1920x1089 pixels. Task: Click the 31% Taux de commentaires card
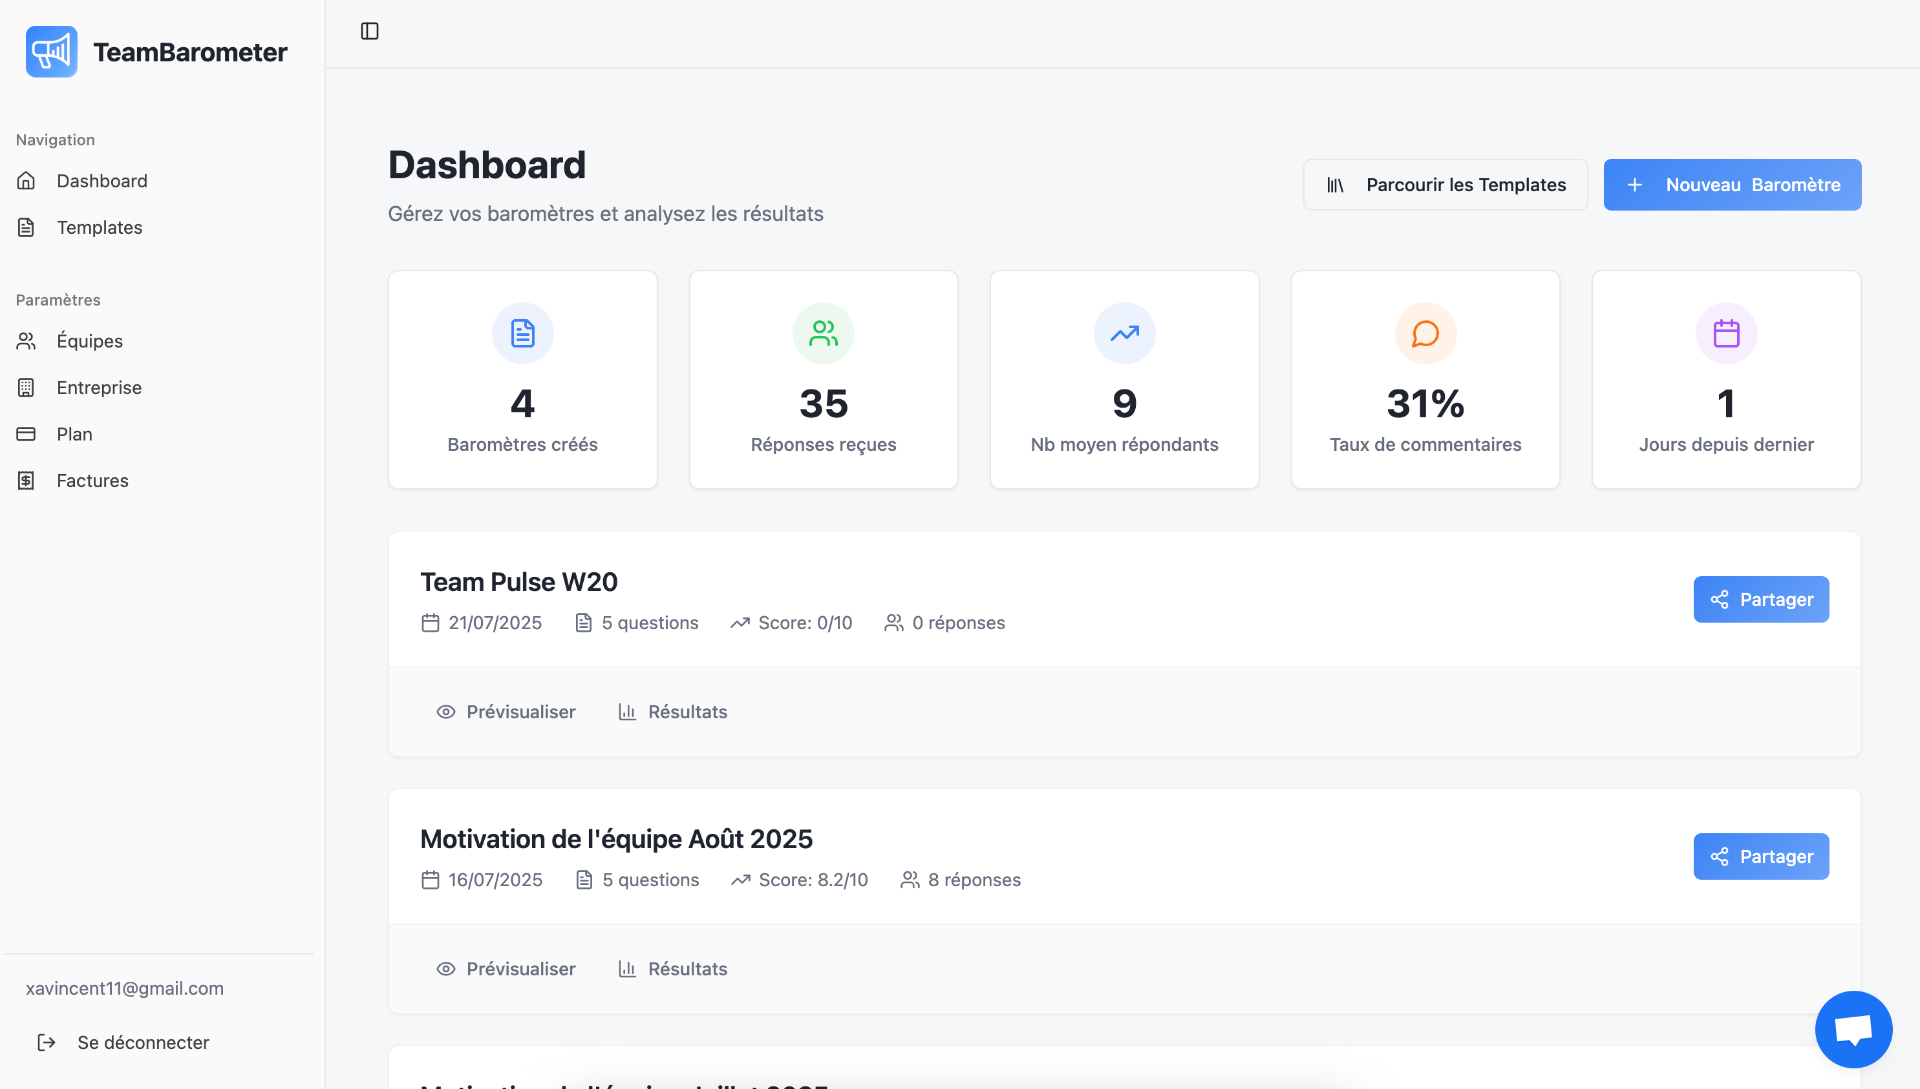(x=1426, y=380)
